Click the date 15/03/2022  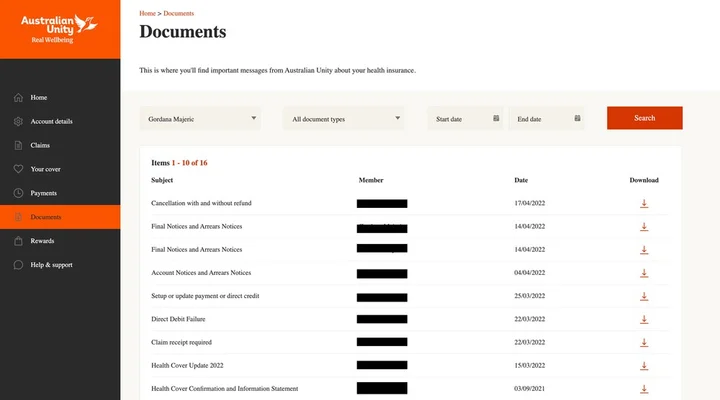click(529, 366)
